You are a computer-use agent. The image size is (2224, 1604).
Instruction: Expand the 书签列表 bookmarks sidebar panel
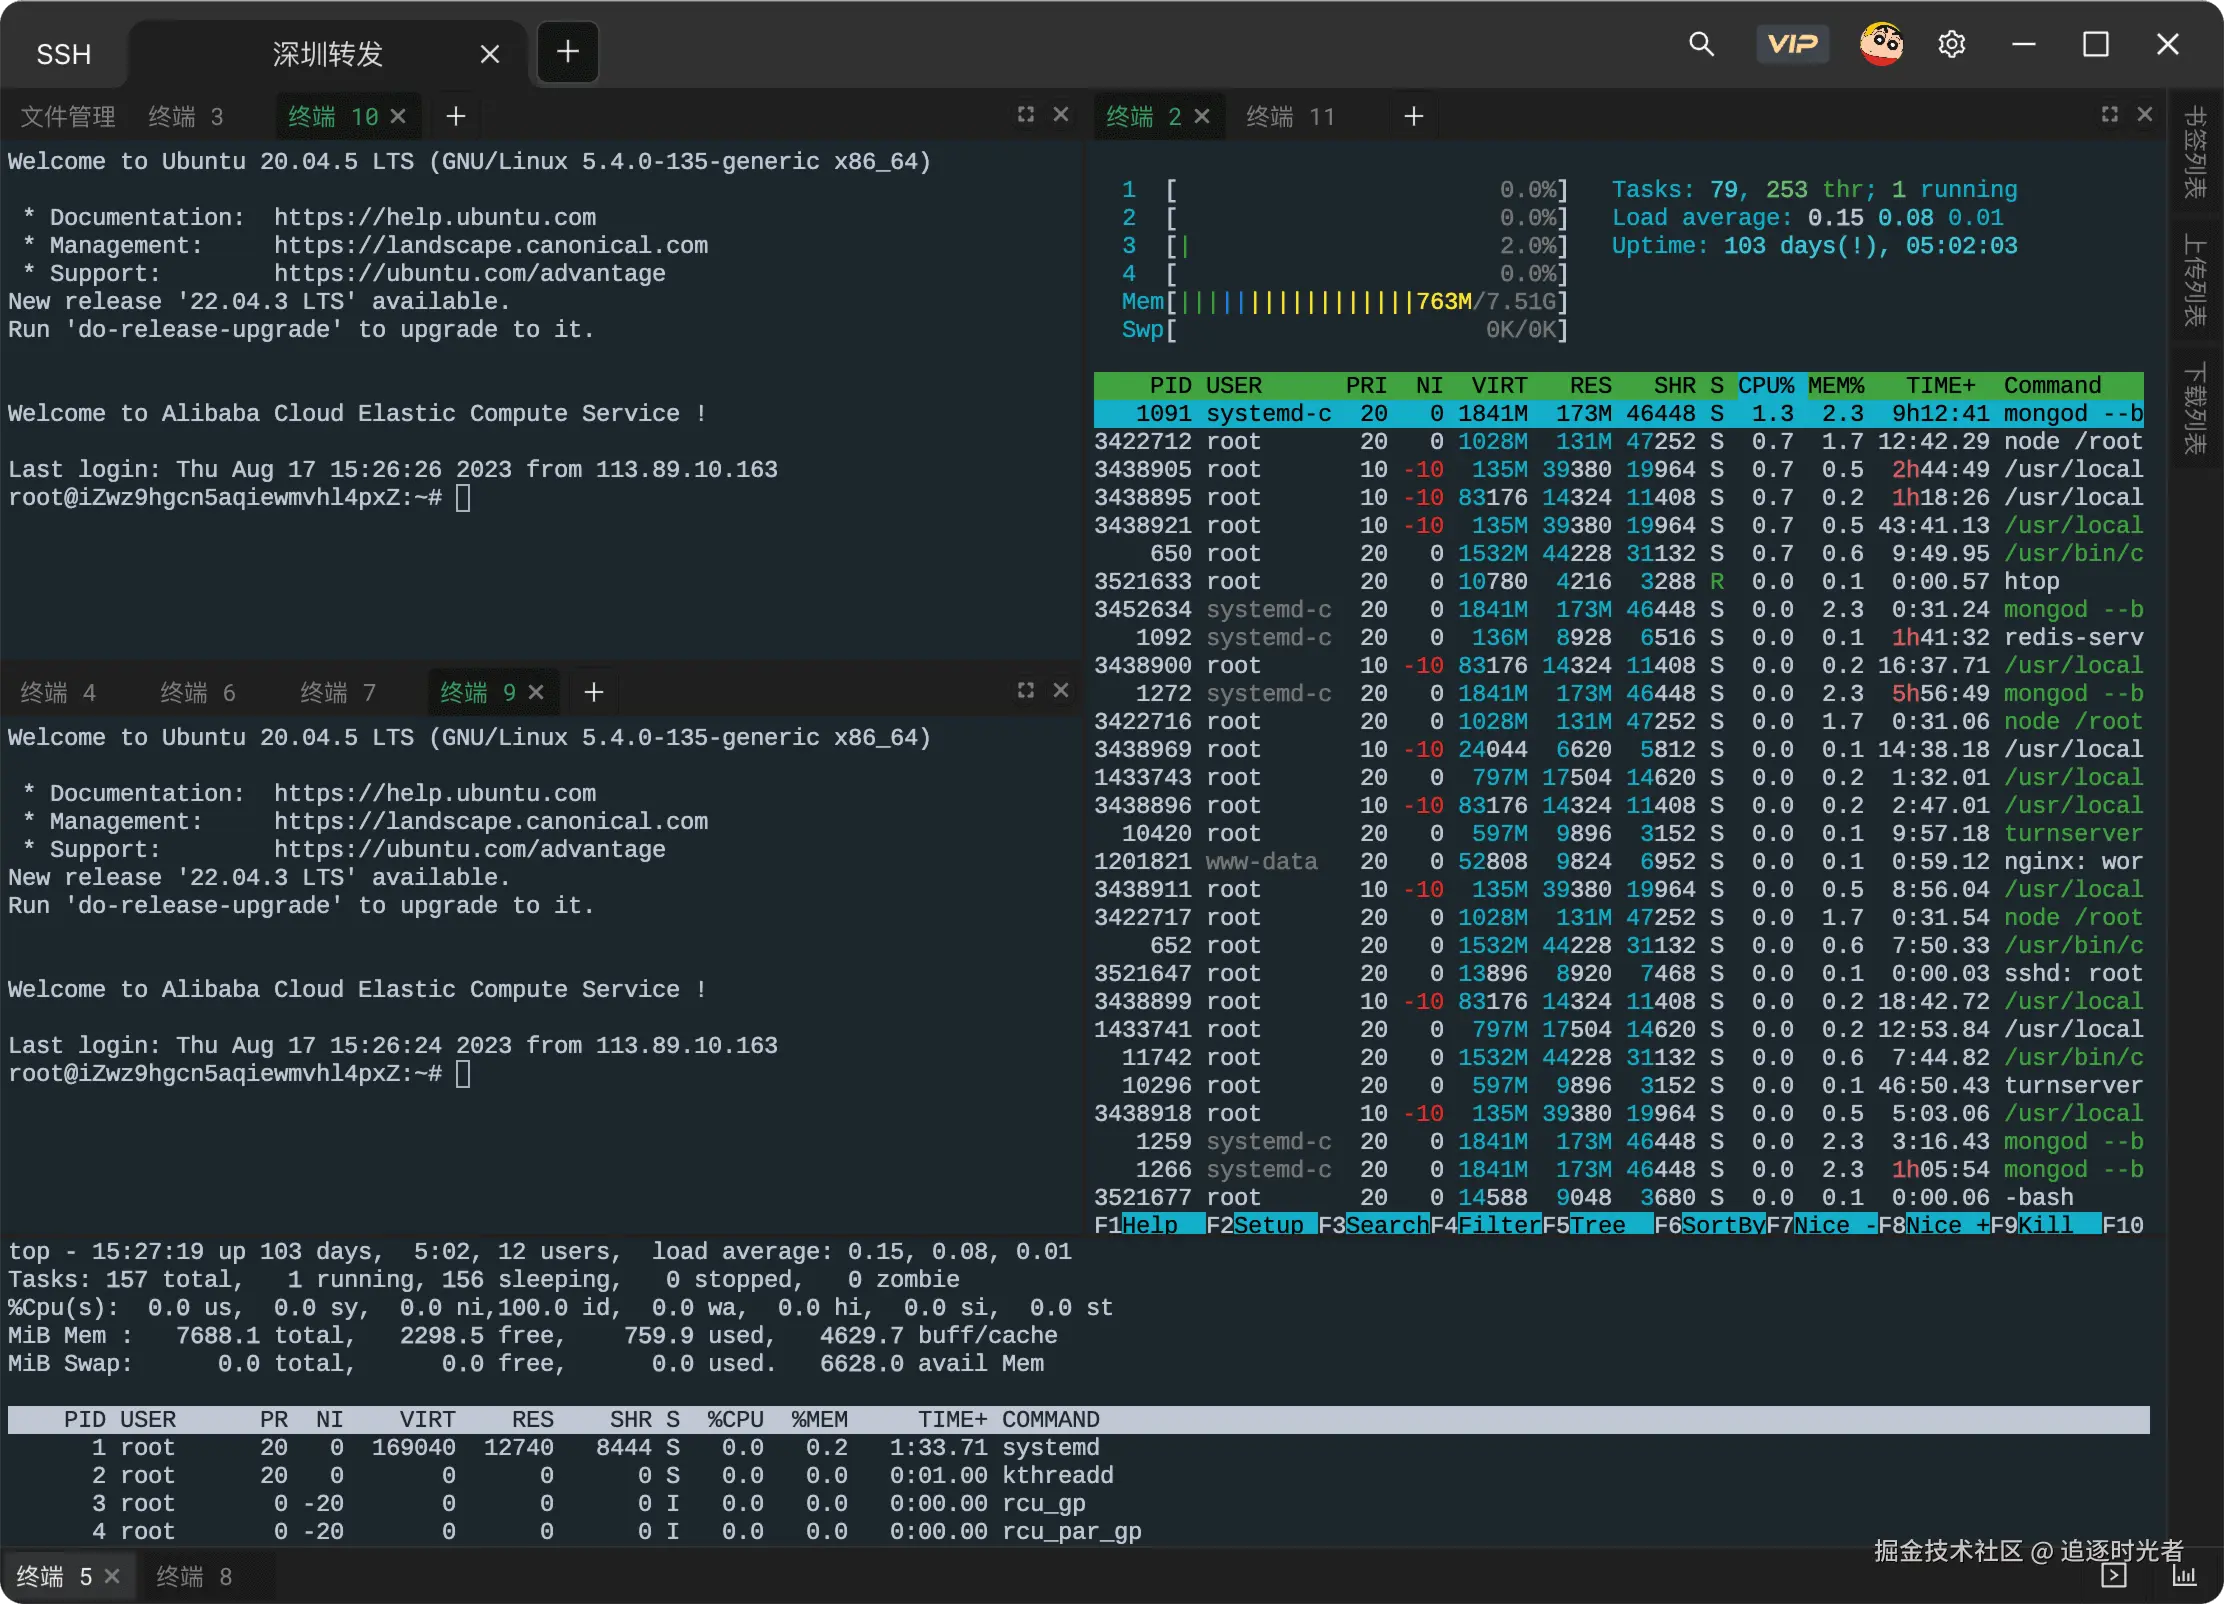tap(2195, 152)
